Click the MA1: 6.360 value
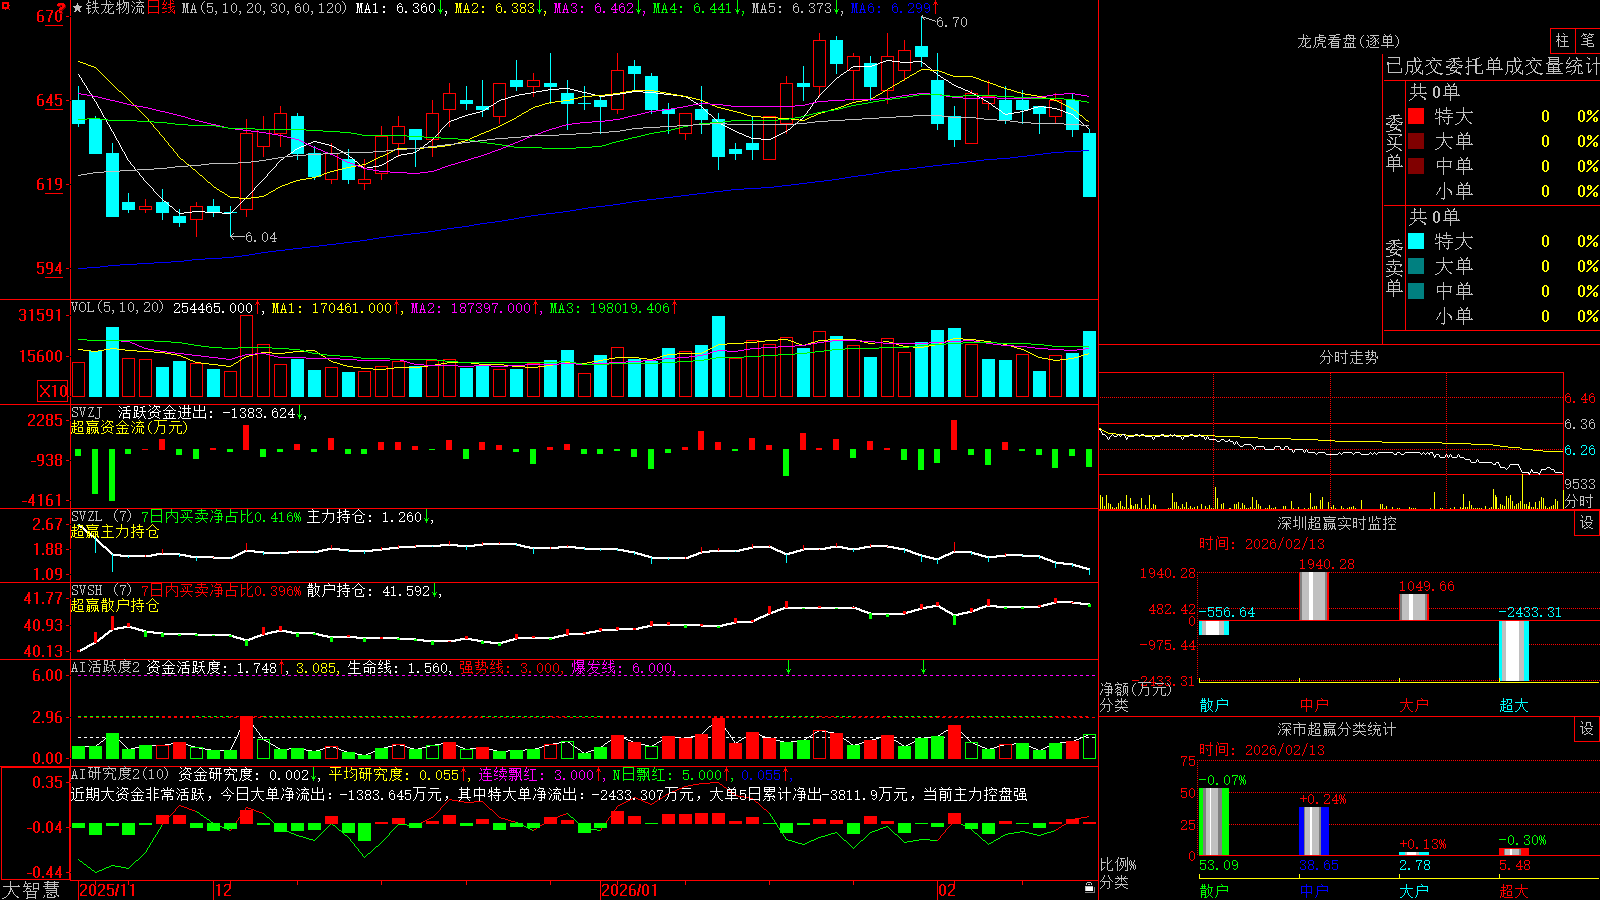 401,8
